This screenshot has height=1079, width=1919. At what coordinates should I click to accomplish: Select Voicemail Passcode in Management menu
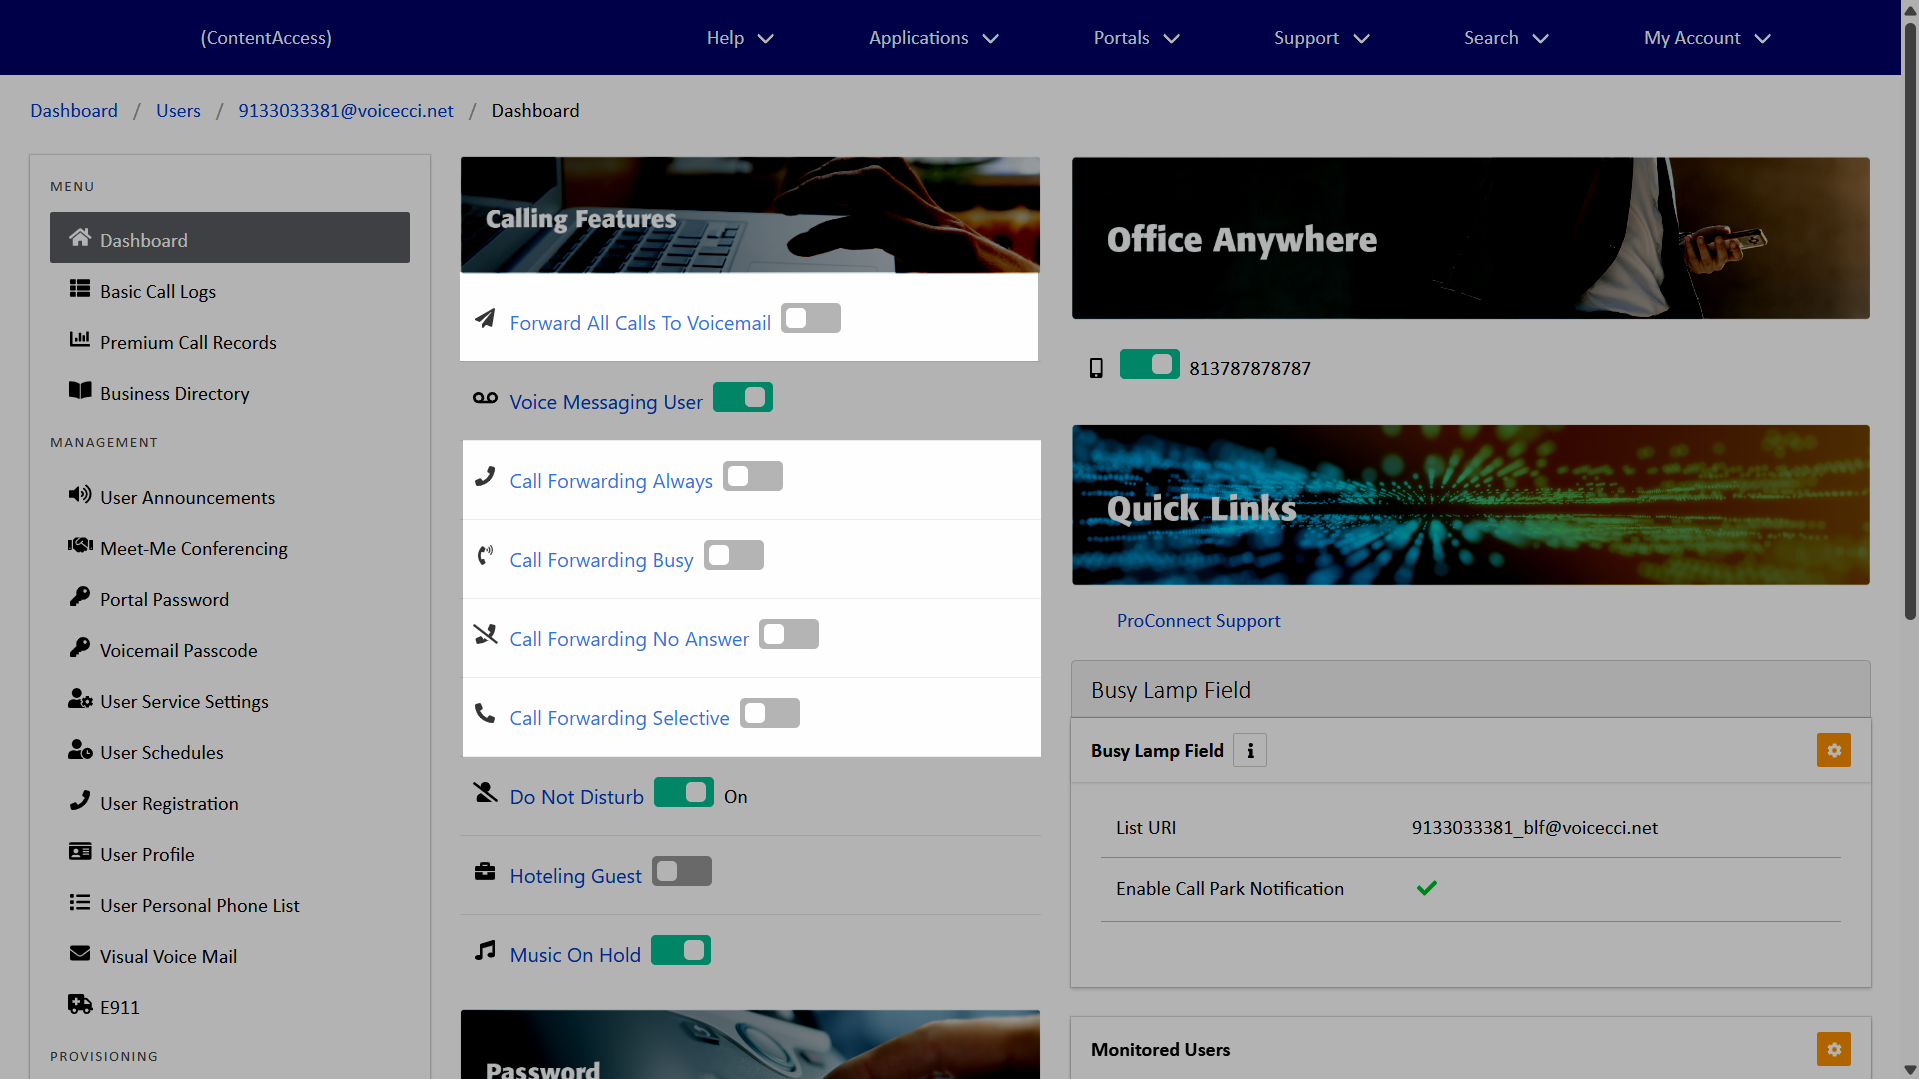(x=178, y=651)
